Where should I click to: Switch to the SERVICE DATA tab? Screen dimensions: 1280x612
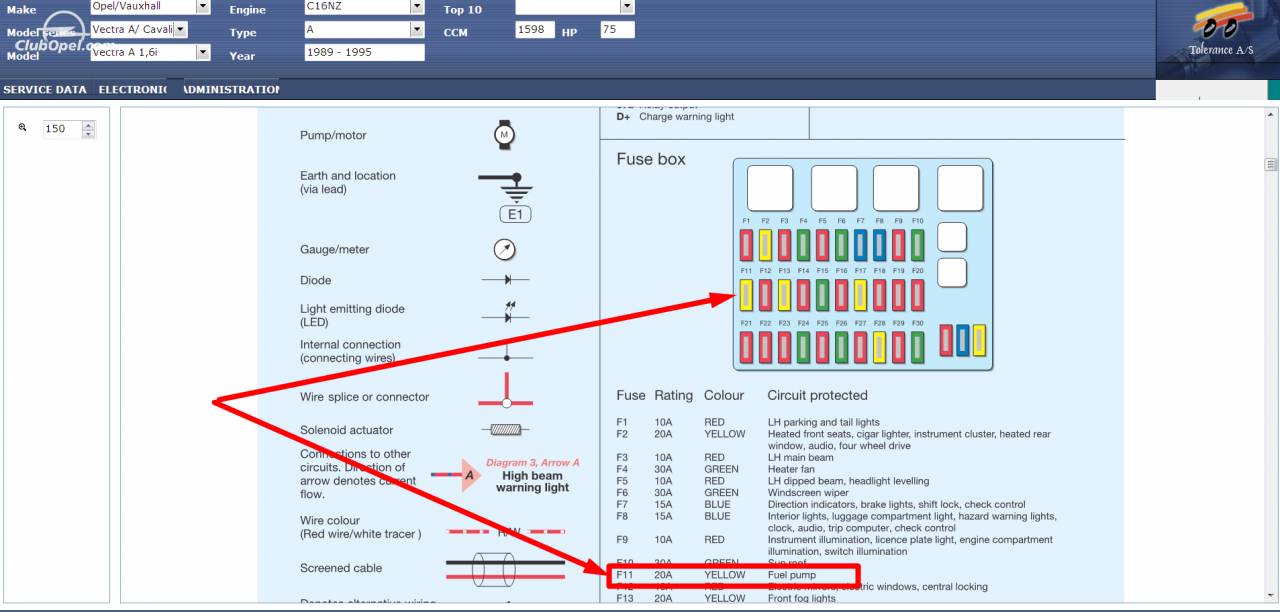click(x=45, y=89)
